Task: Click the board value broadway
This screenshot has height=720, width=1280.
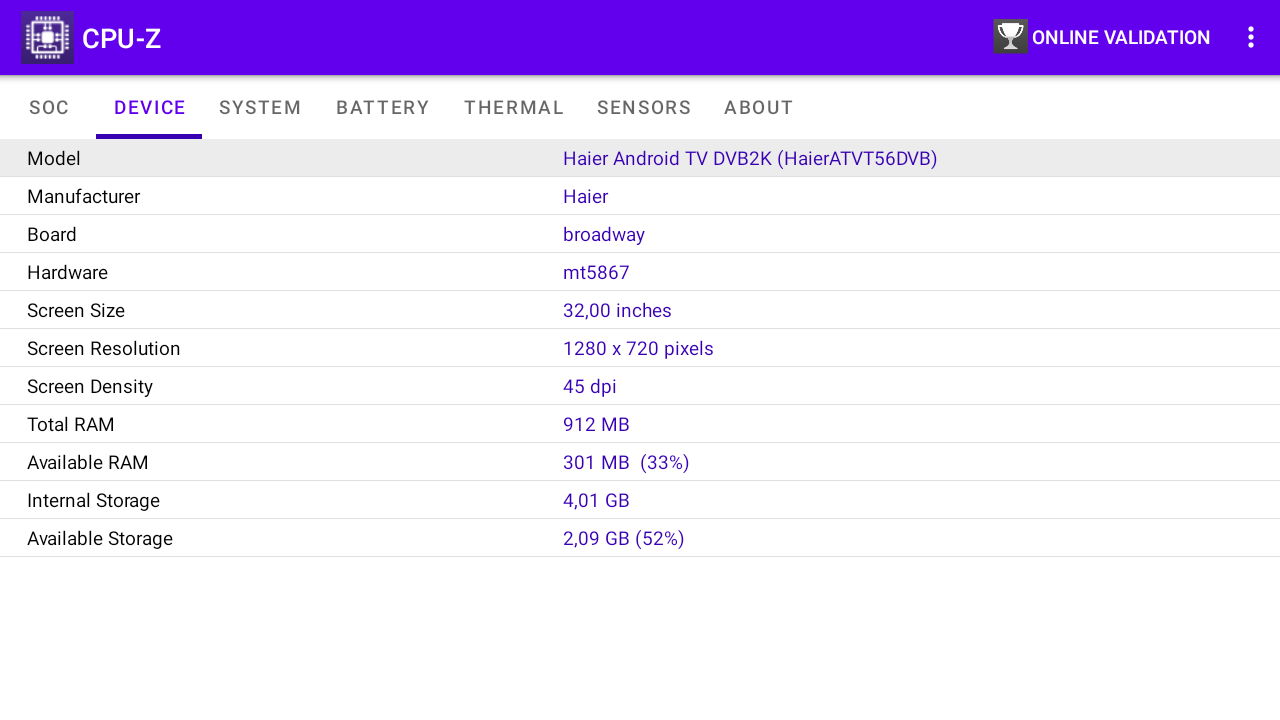Action: (604, 234)
